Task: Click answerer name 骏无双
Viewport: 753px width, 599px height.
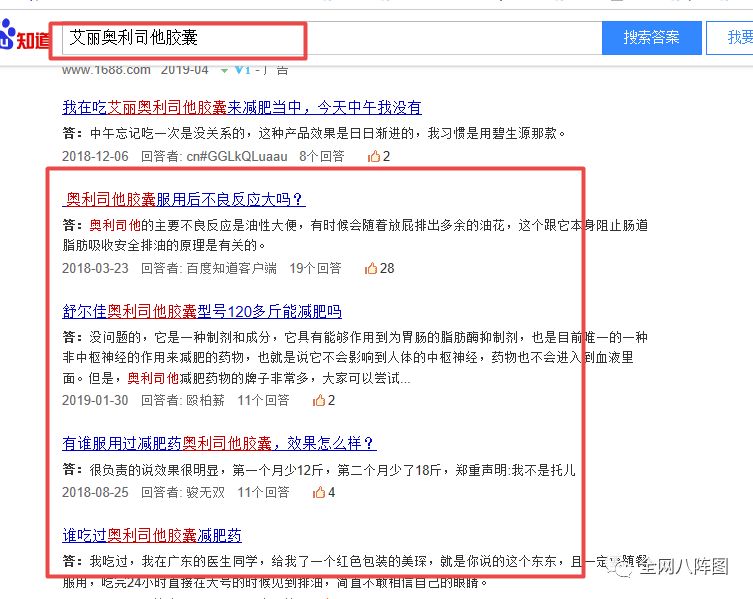Action: click(206, 492)
